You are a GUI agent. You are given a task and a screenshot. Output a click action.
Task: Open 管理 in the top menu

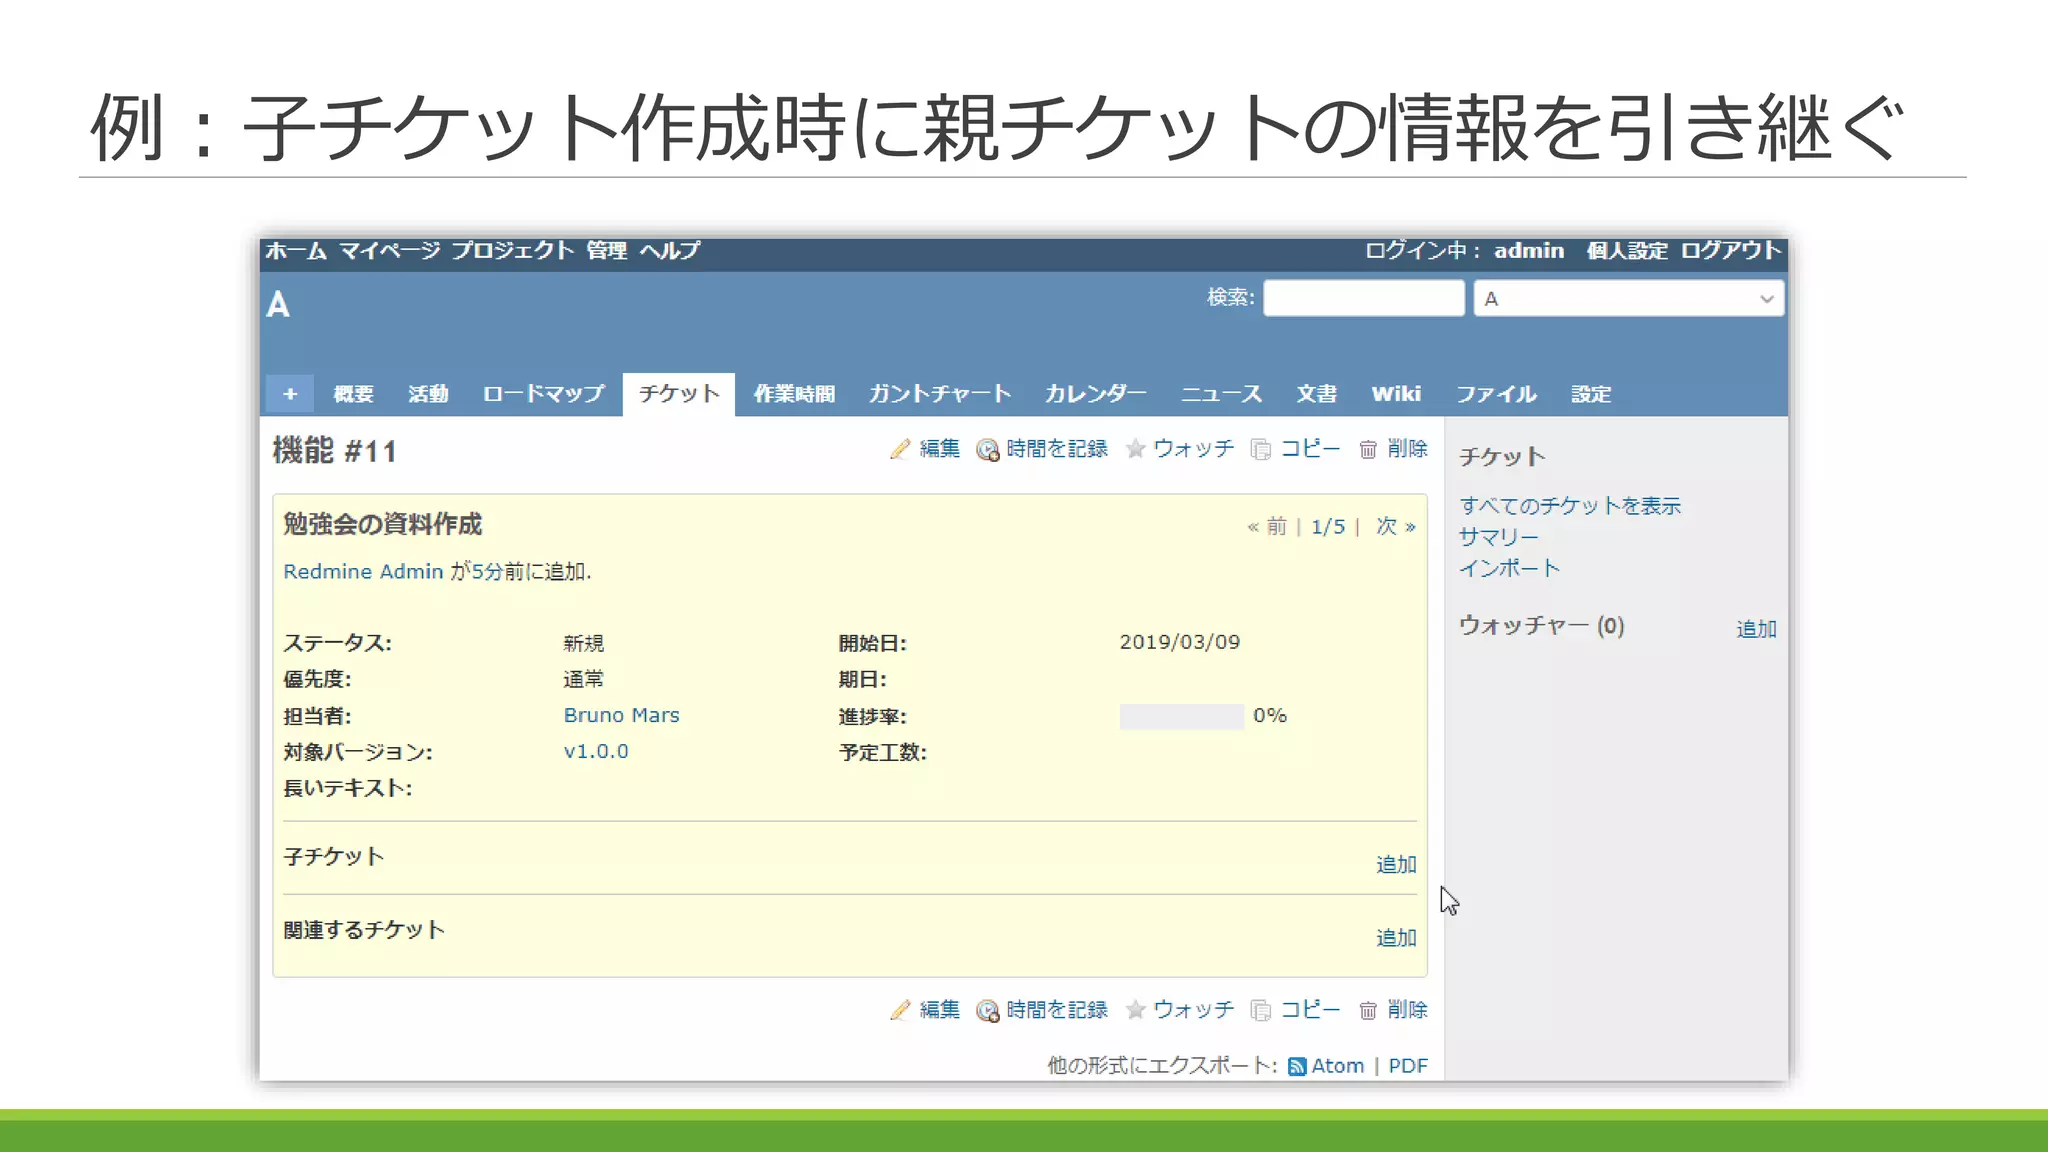tap(607, 251)
